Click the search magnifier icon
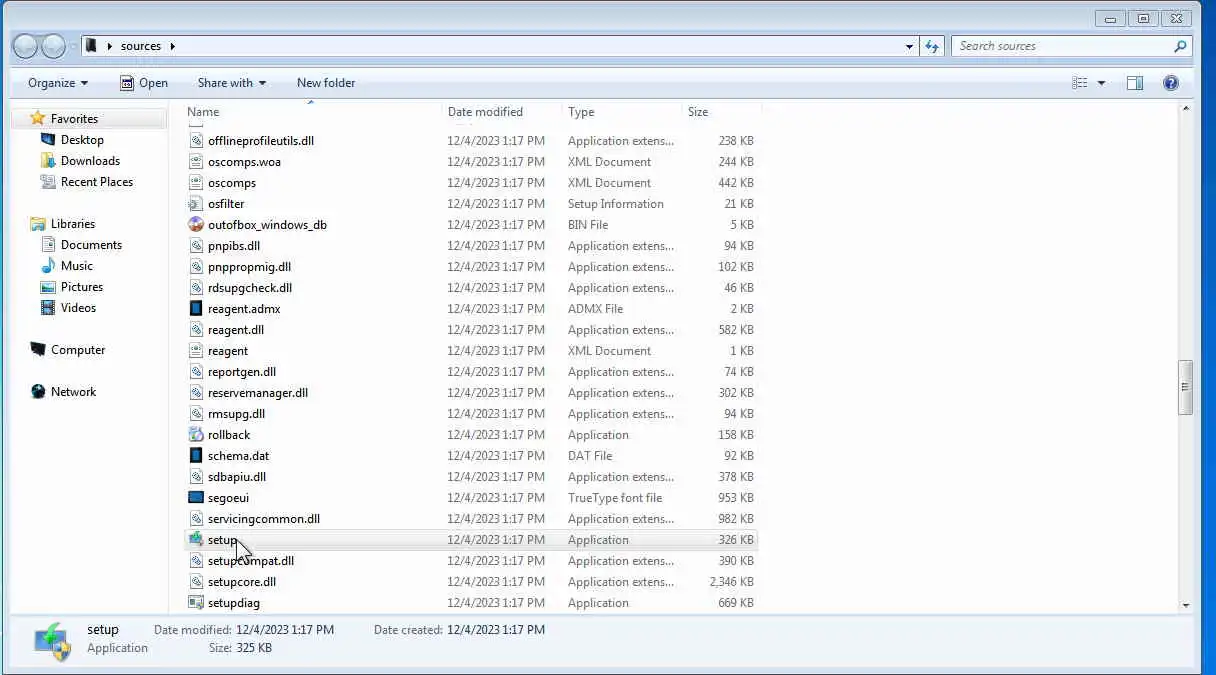1216x675 pixels. pyautogui.click(x=1181, y=46)
